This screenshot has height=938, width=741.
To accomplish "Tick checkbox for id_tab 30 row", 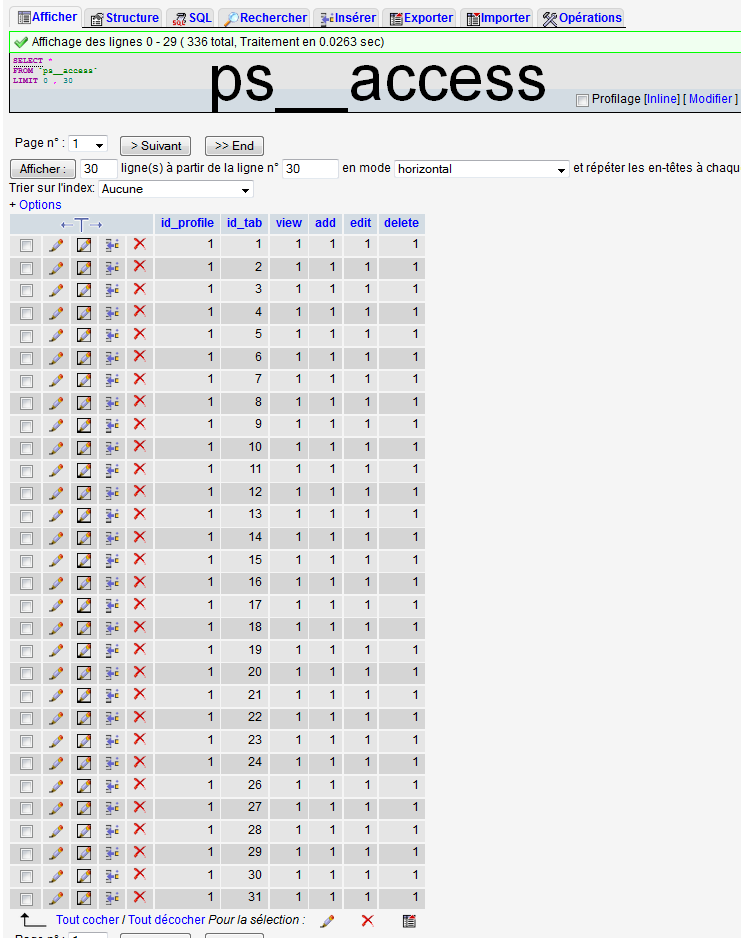I will [26, 876].
